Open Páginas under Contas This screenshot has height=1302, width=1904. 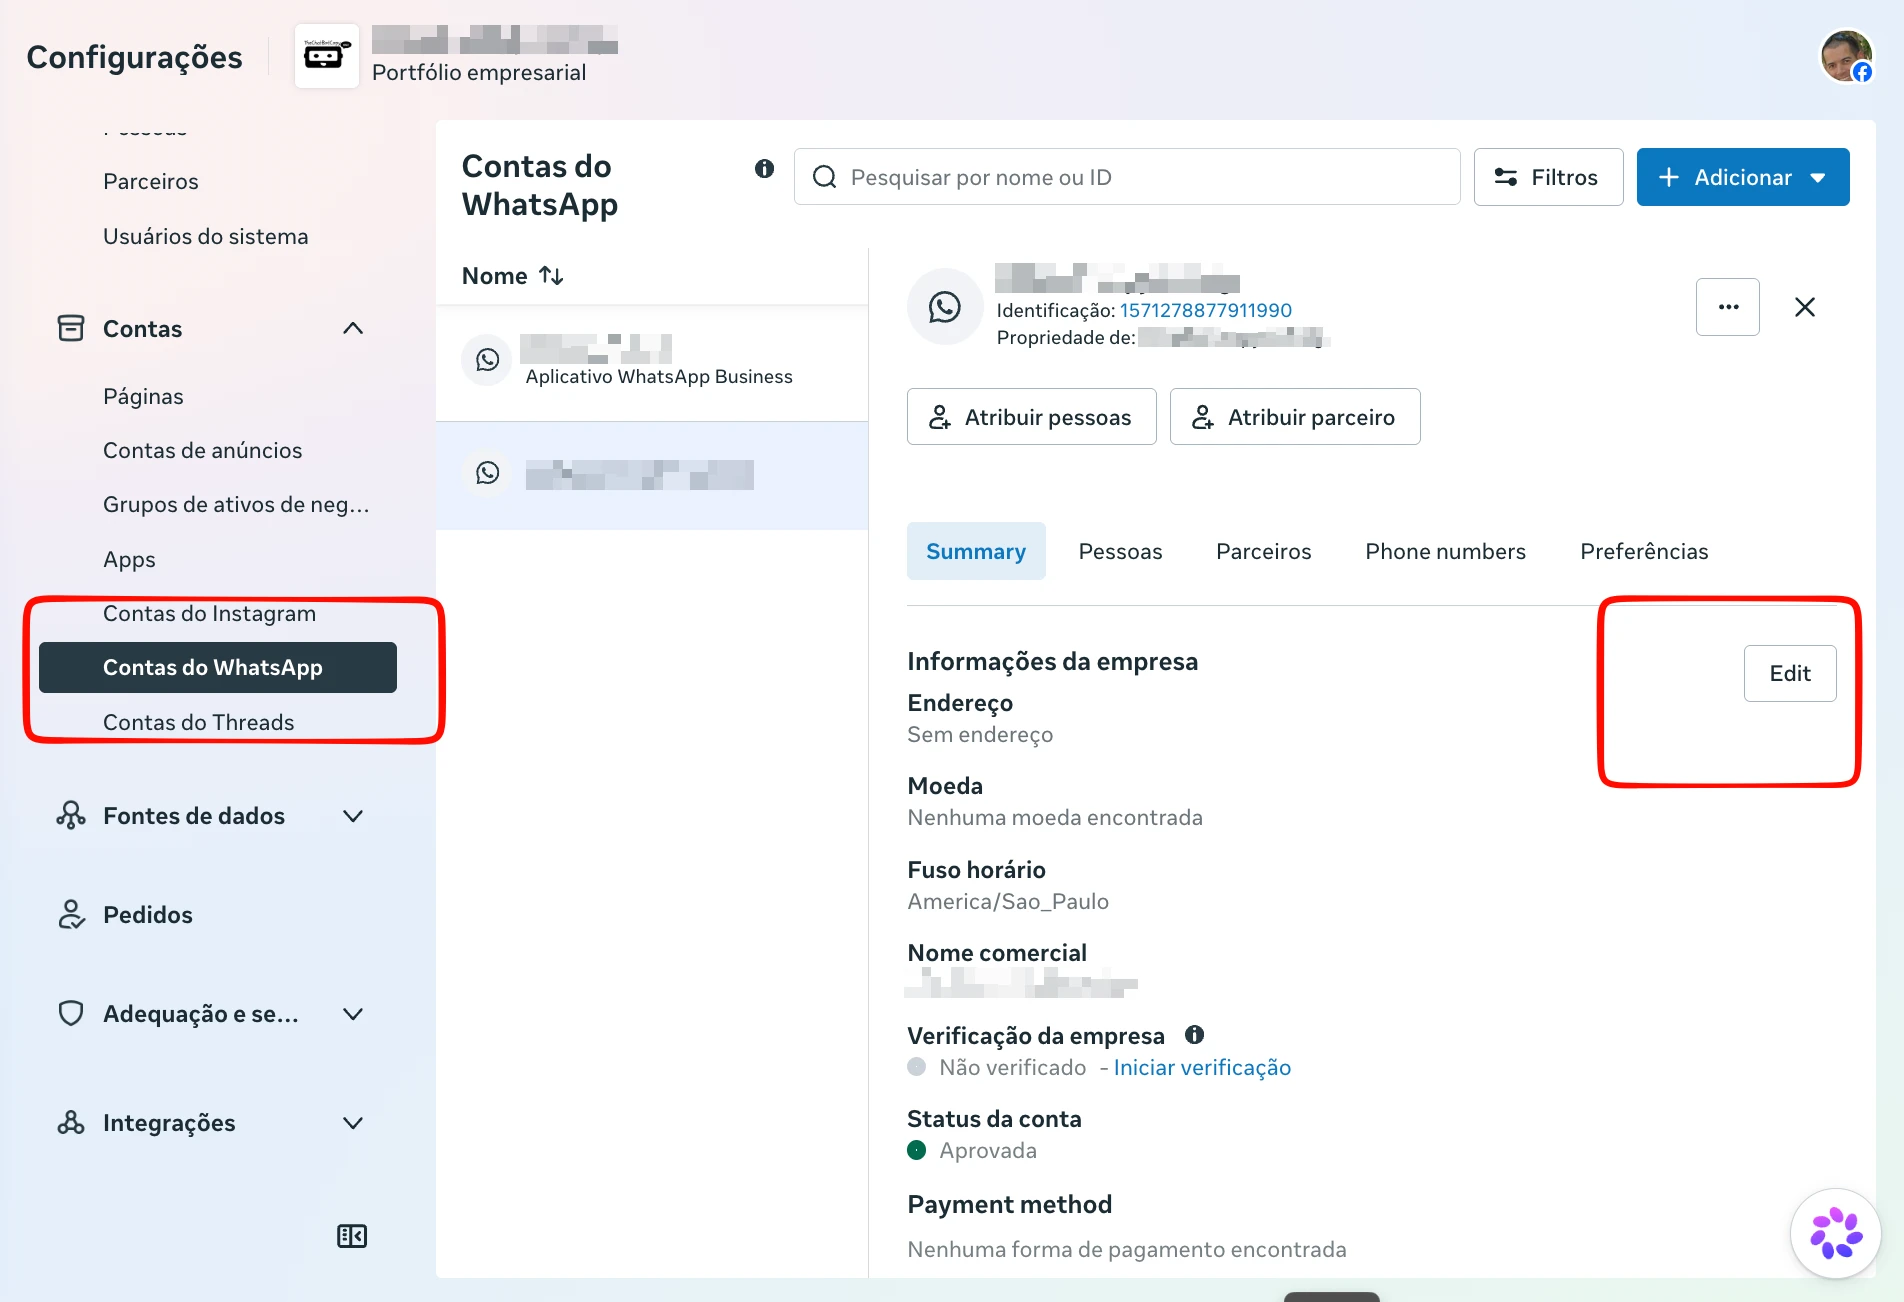[143, 396]
